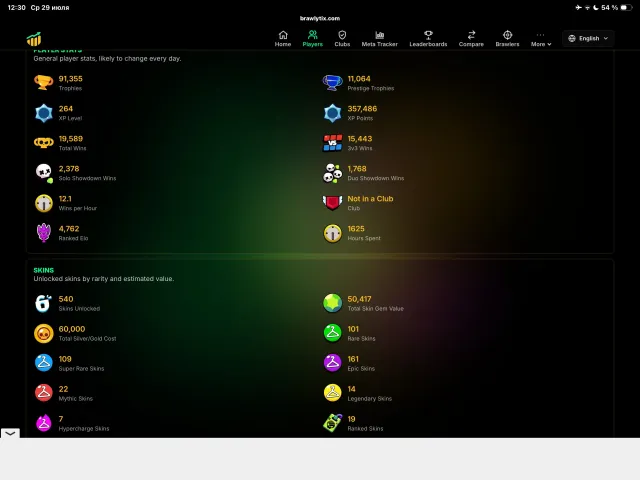Select the Players nav tab
Image resolution: width=640 pixels, height=480 pixels.
313,39
